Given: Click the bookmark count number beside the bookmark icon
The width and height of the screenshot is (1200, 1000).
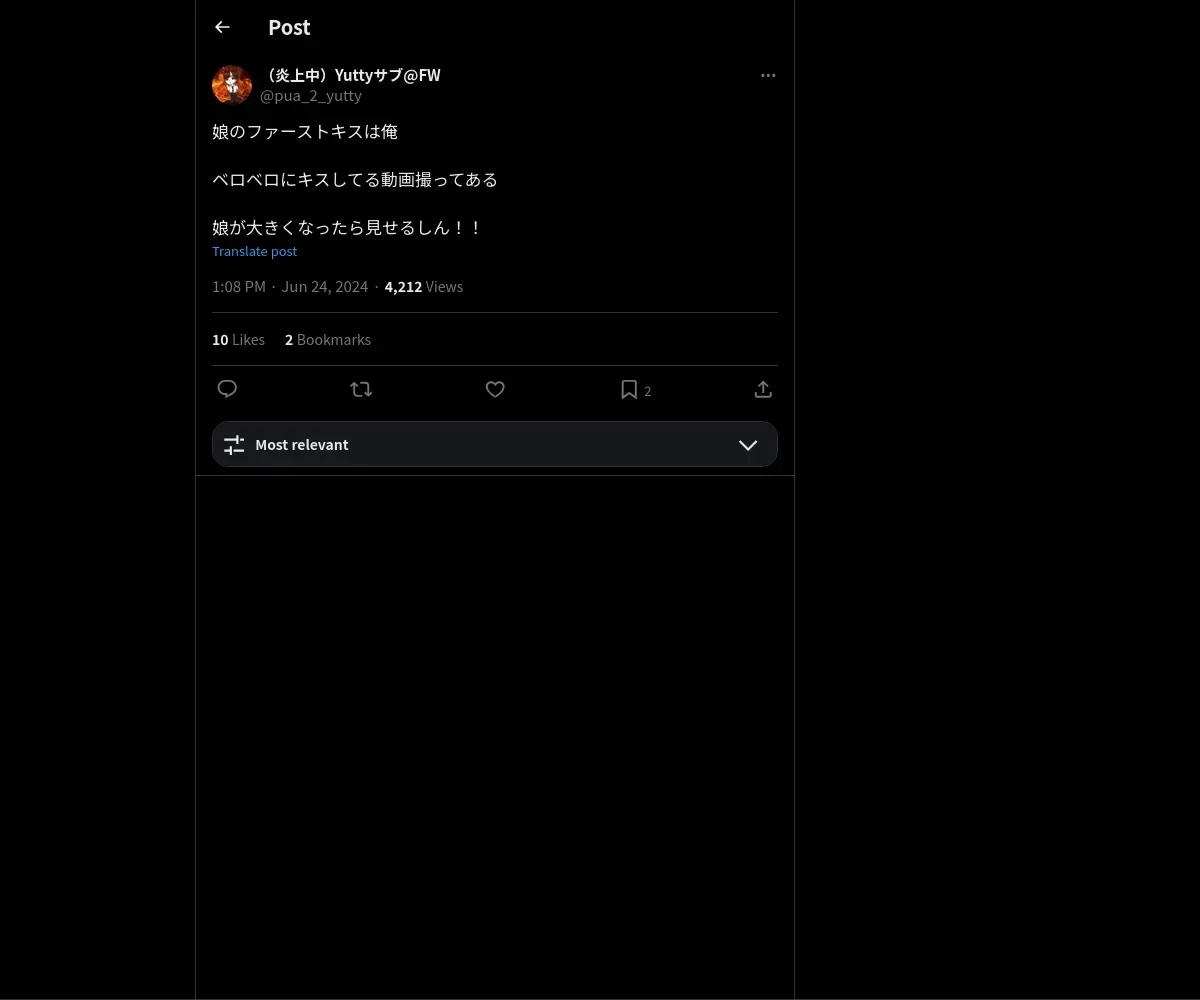Looking at the screenshot, I should click(x=648, y=391).
